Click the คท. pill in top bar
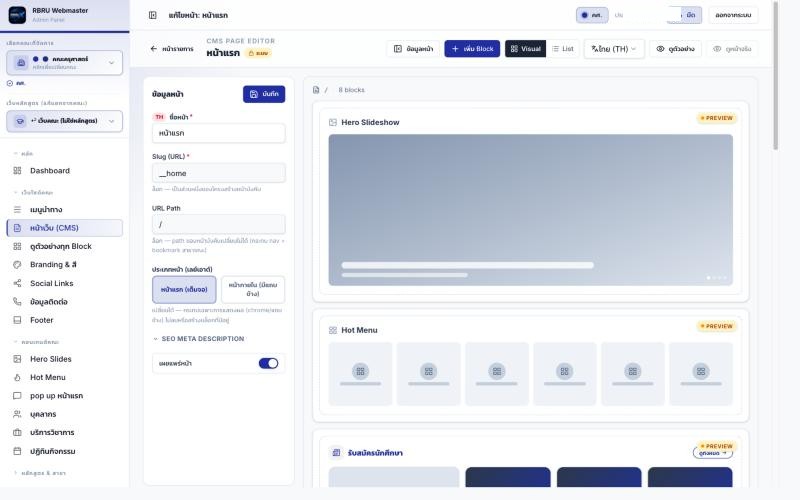Image resolution: width=800 pixels, height=500 pixels. coord(592,15)
